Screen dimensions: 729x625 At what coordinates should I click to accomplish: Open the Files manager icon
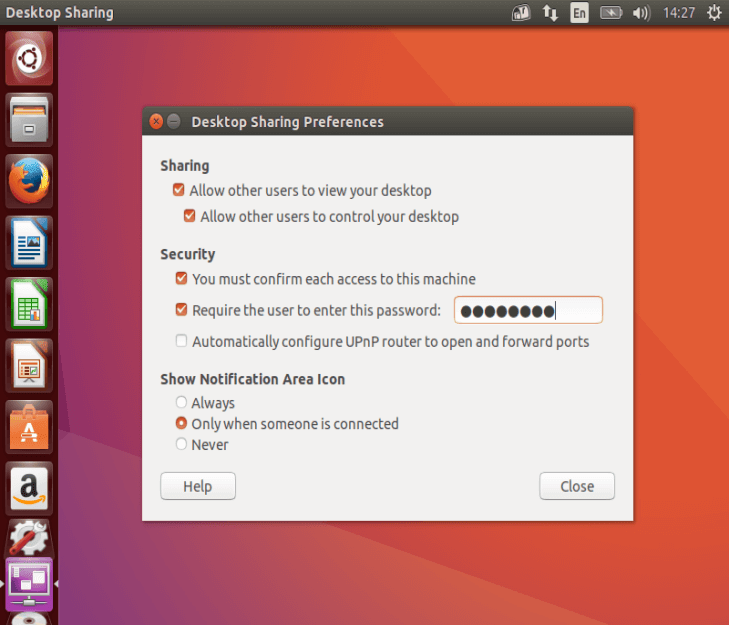[29, 121]
